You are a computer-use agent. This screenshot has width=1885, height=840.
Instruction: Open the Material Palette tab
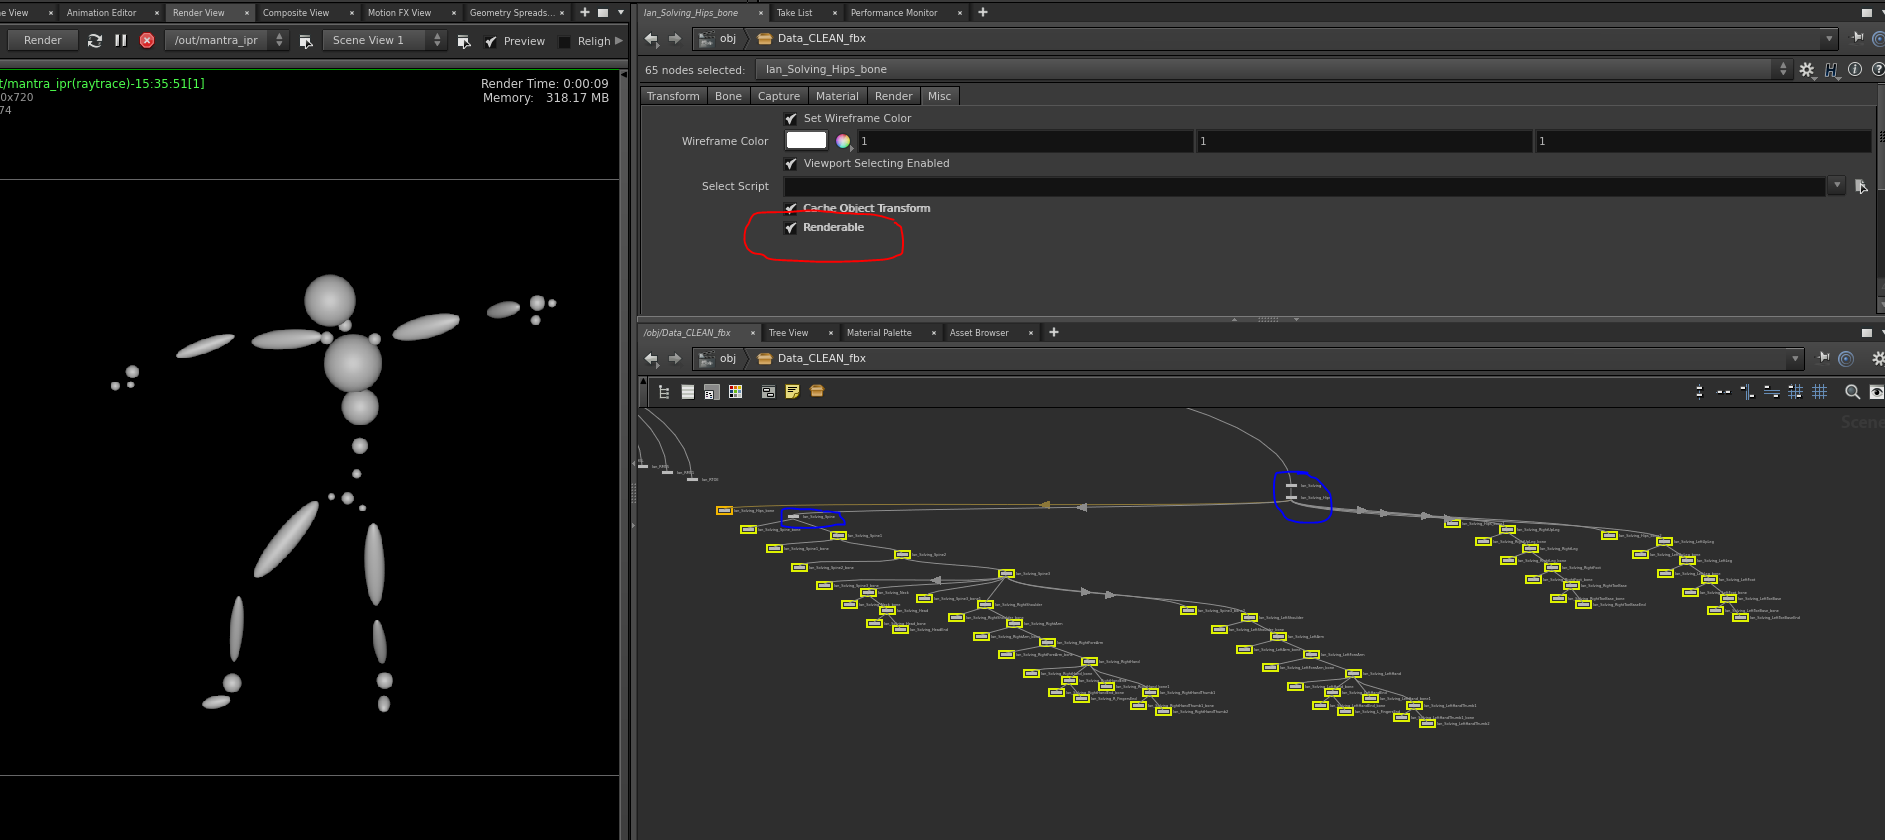878,333
